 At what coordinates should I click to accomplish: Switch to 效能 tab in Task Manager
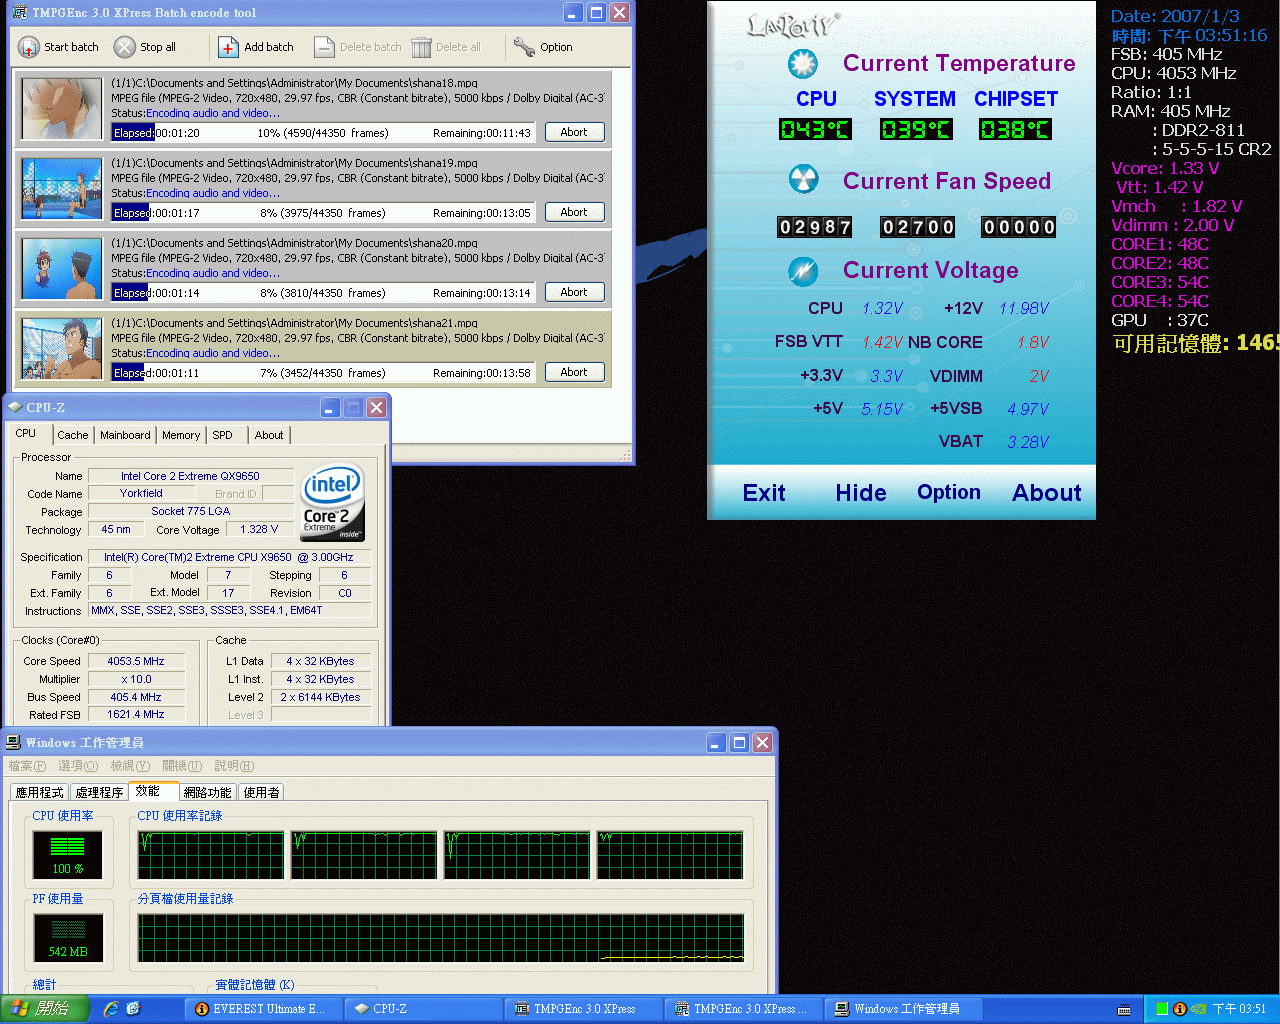pos(153,791)
